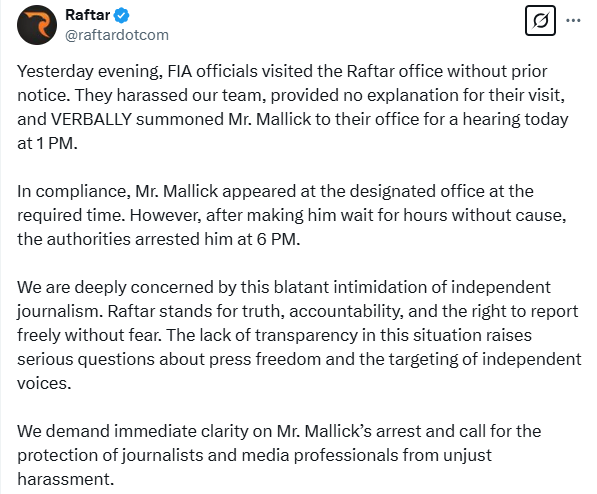Viewport: 597px width, 494px height.
Task: Open the Grok explain-post icon
Action: 540,21
